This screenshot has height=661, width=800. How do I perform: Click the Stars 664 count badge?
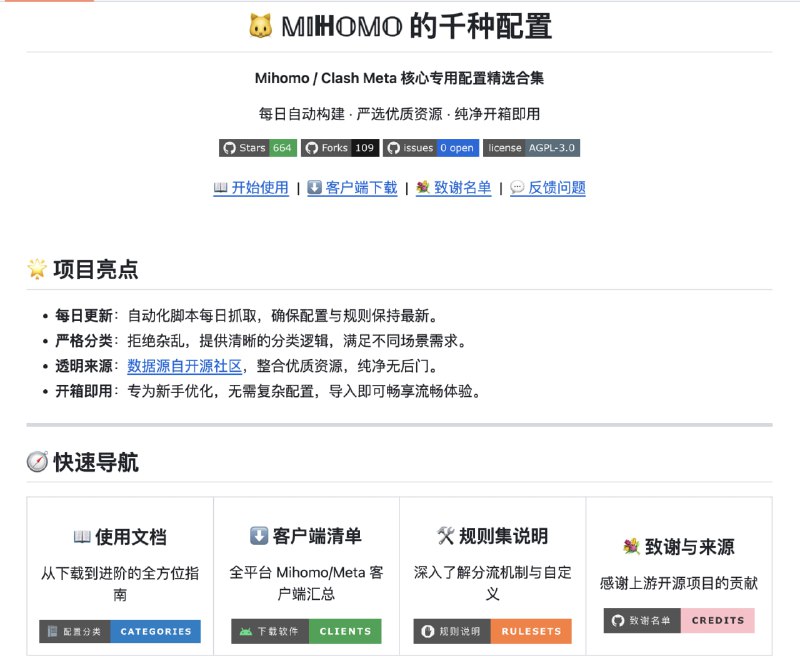[x=282, y=149]
